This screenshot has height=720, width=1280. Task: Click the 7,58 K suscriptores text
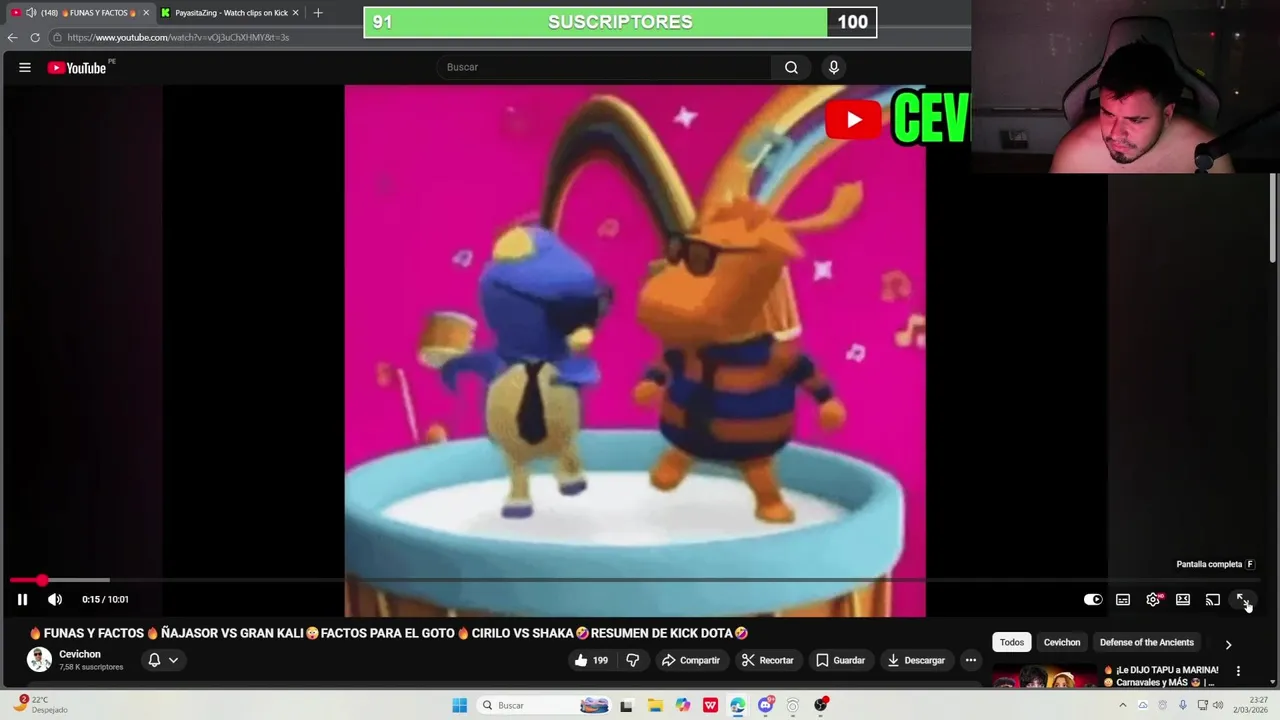point(91,667)
